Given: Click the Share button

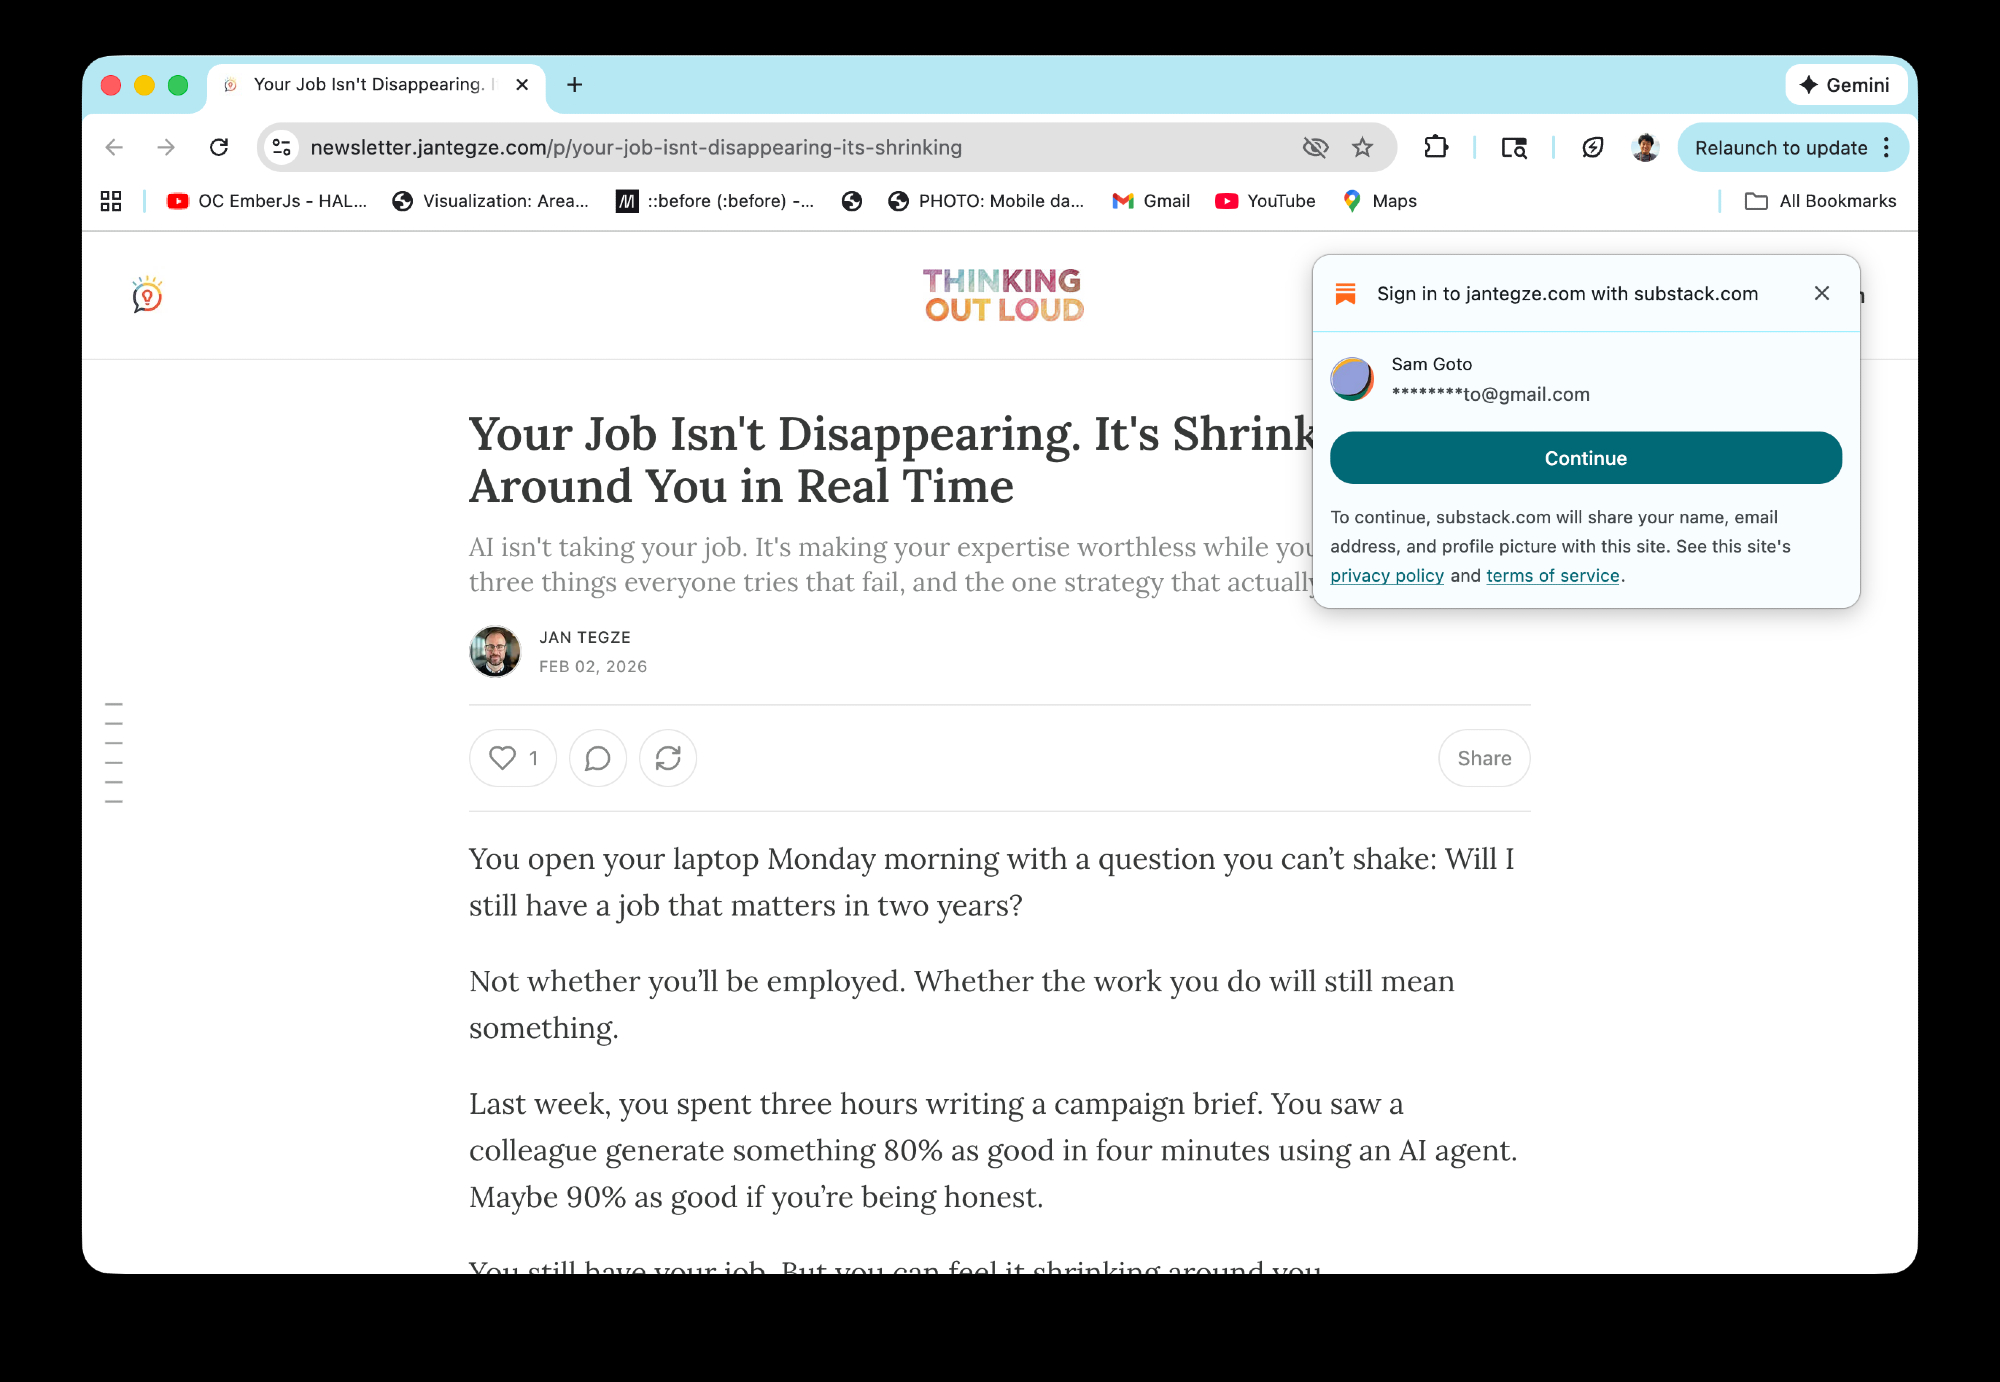Looking at the screenshot, I should click(1484, 758).
